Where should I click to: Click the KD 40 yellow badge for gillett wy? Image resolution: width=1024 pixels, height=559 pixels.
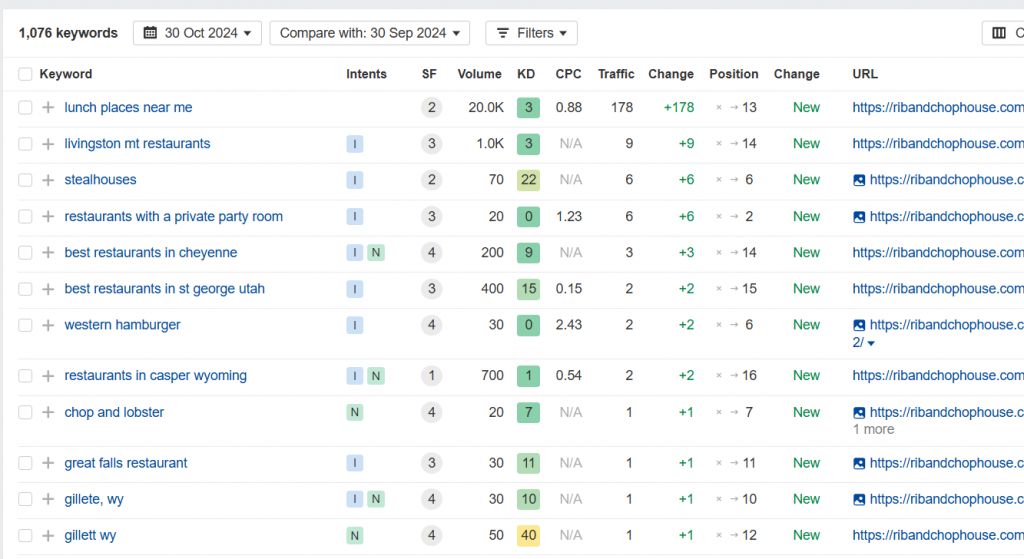coord(528,535)
